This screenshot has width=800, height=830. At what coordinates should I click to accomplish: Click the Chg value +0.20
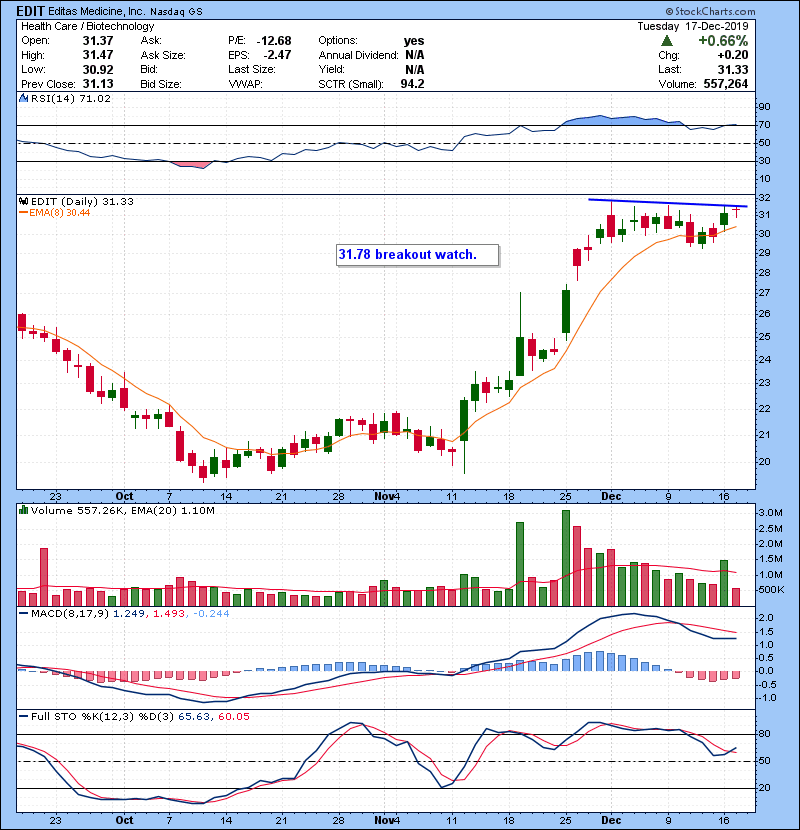coord(733,55)
